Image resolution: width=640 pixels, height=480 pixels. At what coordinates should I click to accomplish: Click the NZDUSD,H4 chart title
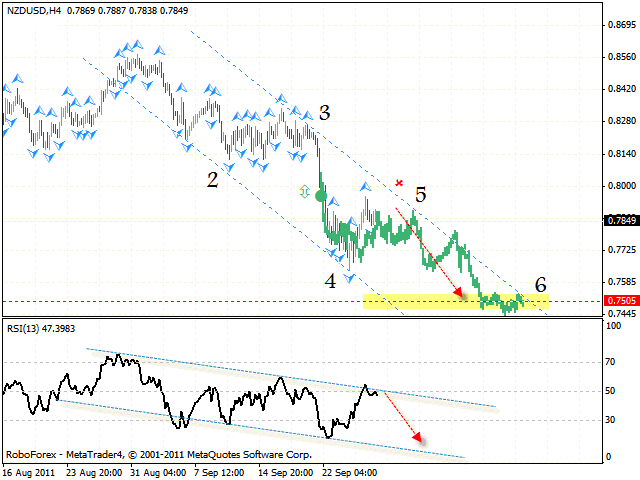click(x=33, y=10)
